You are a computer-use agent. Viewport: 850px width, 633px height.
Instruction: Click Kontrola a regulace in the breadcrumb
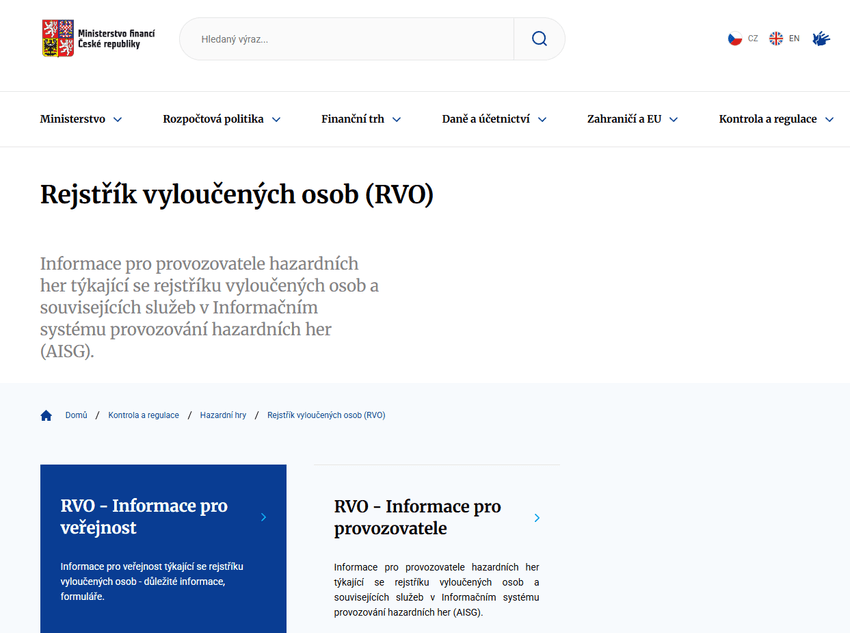point(143,414)
